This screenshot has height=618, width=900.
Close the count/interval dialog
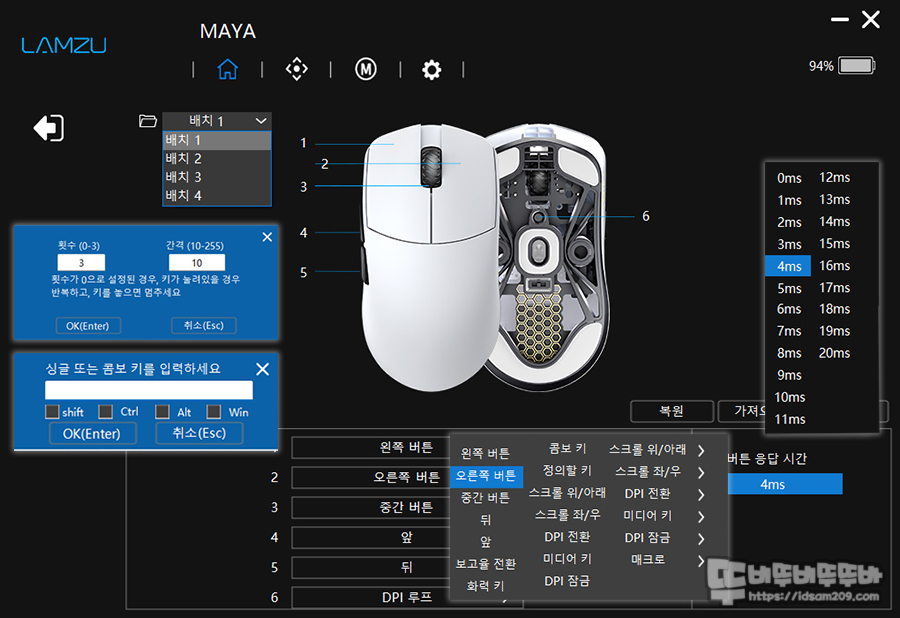point(267,237)
